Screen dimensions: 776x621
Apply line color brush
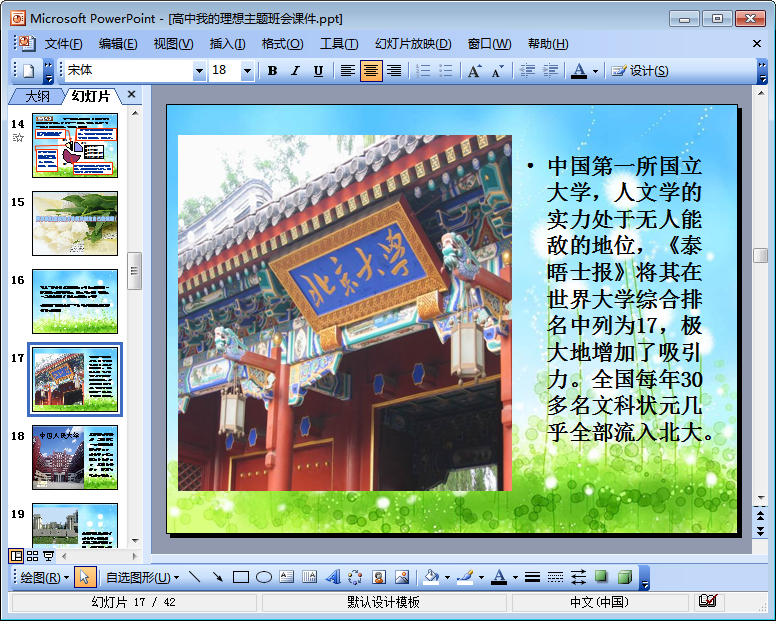coord(465,577)
